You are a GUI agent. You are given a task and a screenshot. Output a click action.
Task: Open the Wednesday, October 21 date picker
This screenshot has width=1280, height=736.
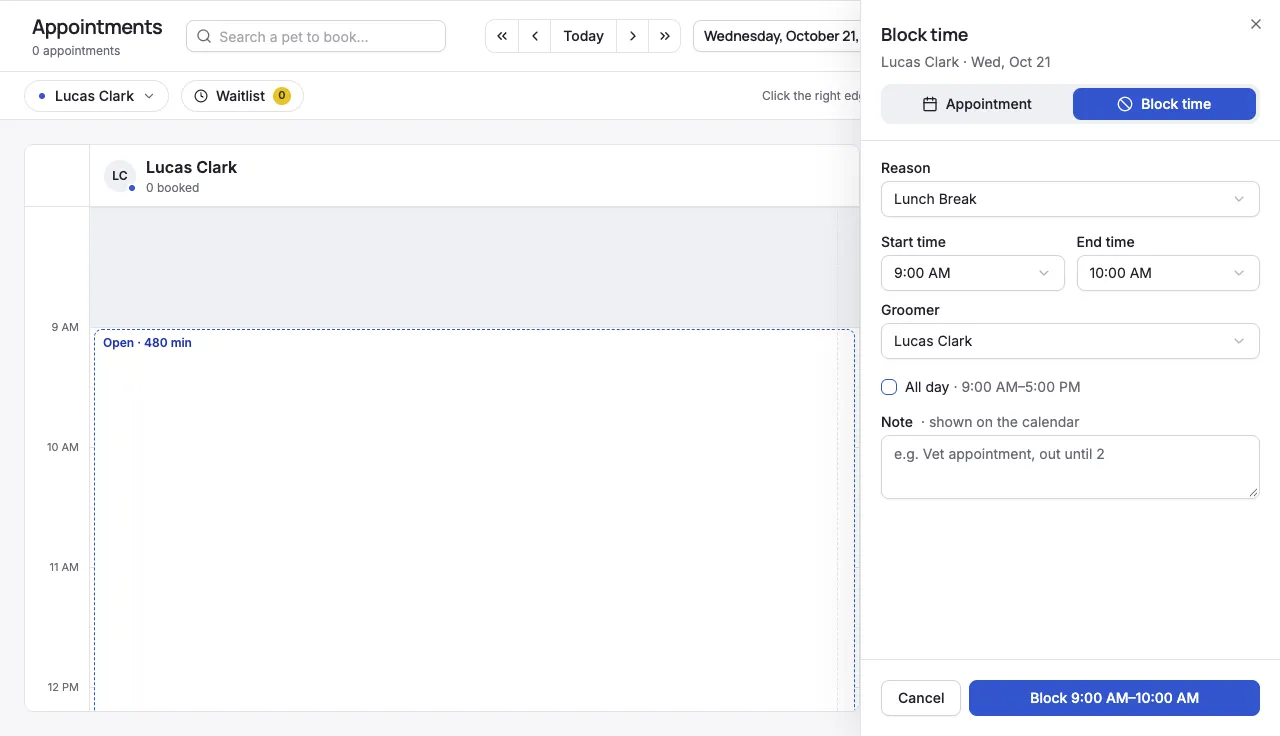[777, 36]
